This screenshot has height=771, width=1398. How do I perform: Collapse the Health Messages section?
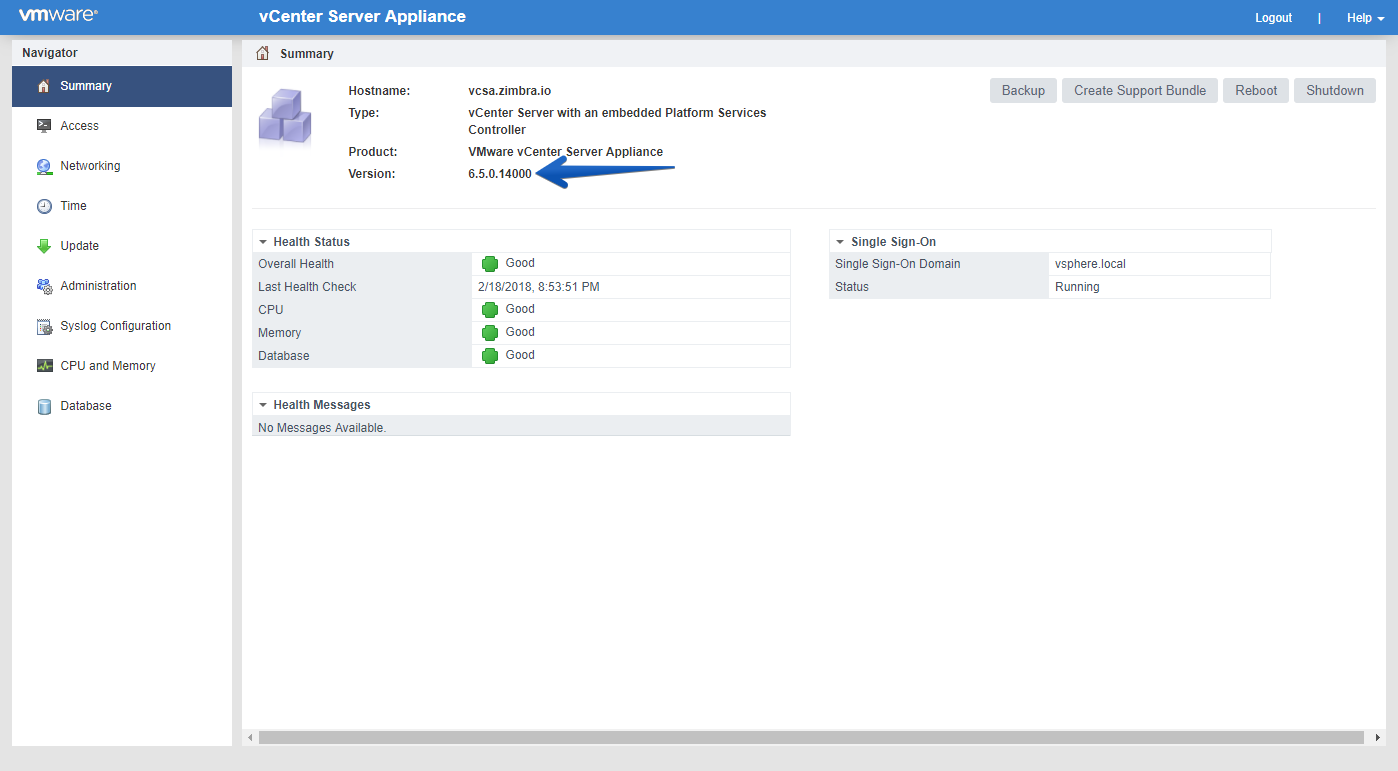tap(263, 405)
